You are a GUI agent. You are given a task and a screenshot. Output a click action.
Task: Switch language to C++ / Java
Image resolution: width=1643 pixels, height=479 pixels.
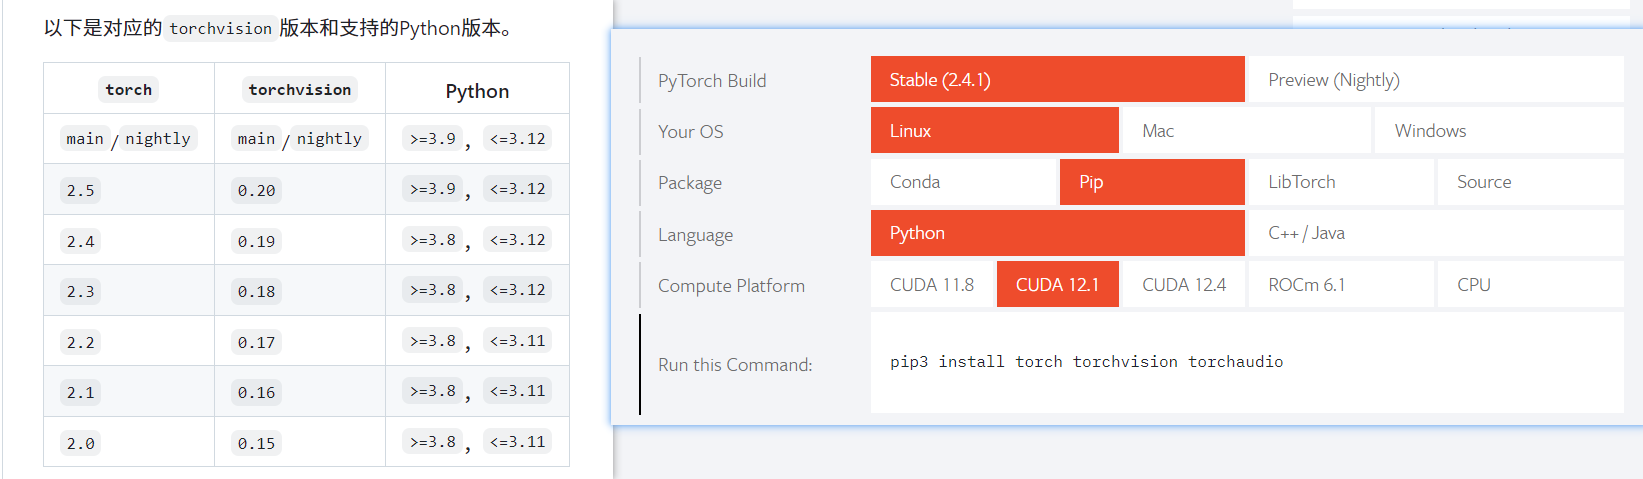(1436, 233)
